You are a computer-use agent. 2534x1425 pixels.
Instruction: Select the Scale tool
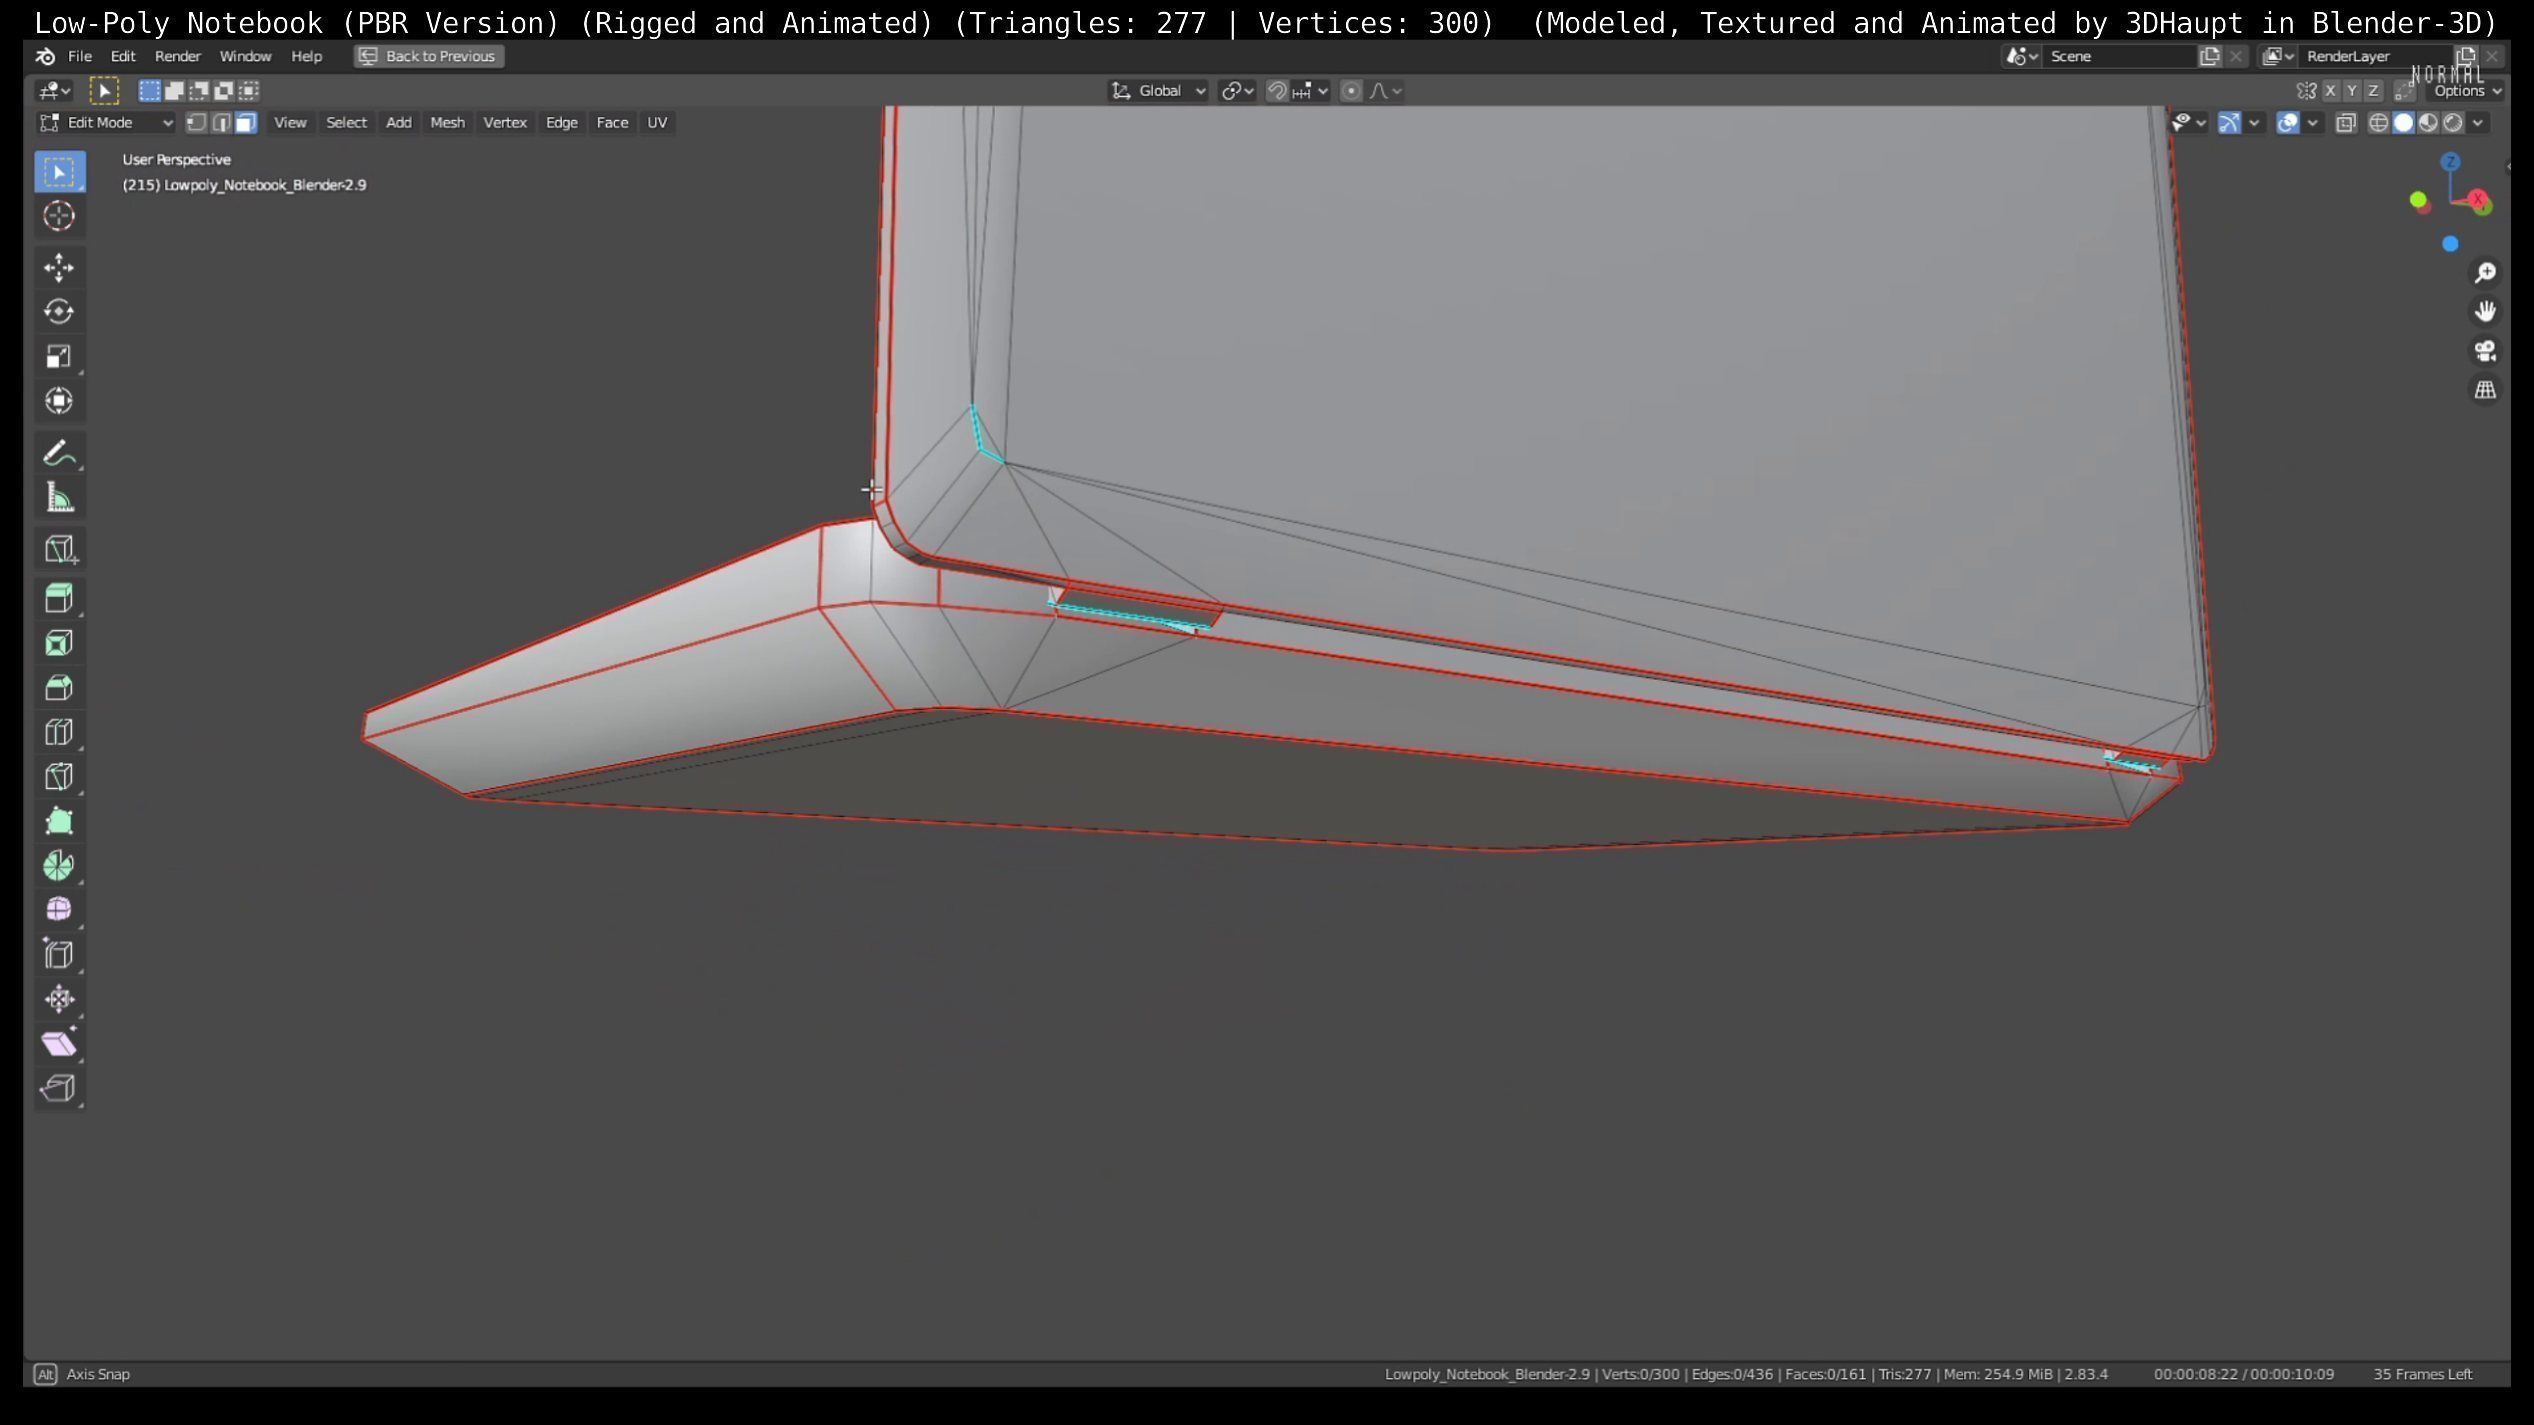pos(59,357)
